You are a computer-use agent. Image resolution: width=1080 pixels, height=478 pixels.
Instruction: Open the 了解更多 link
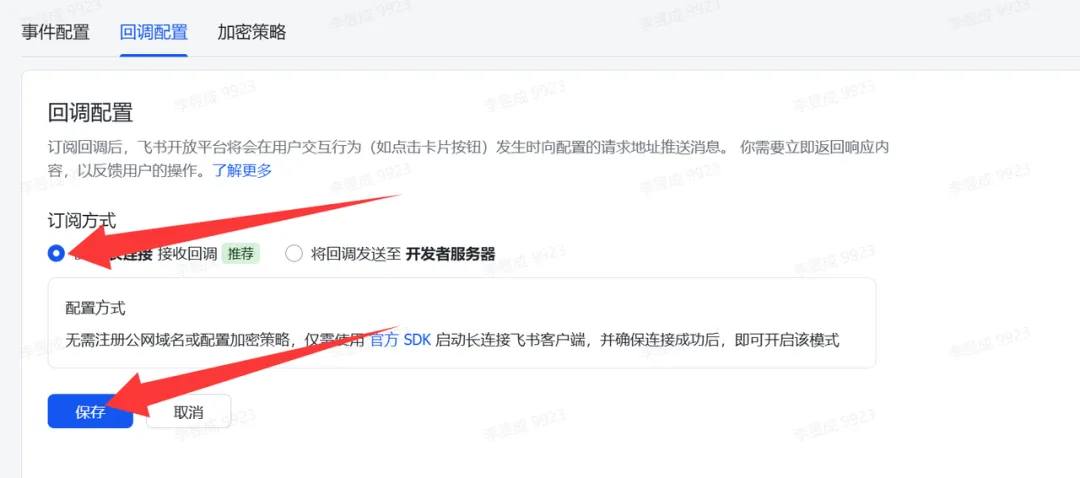242,170
